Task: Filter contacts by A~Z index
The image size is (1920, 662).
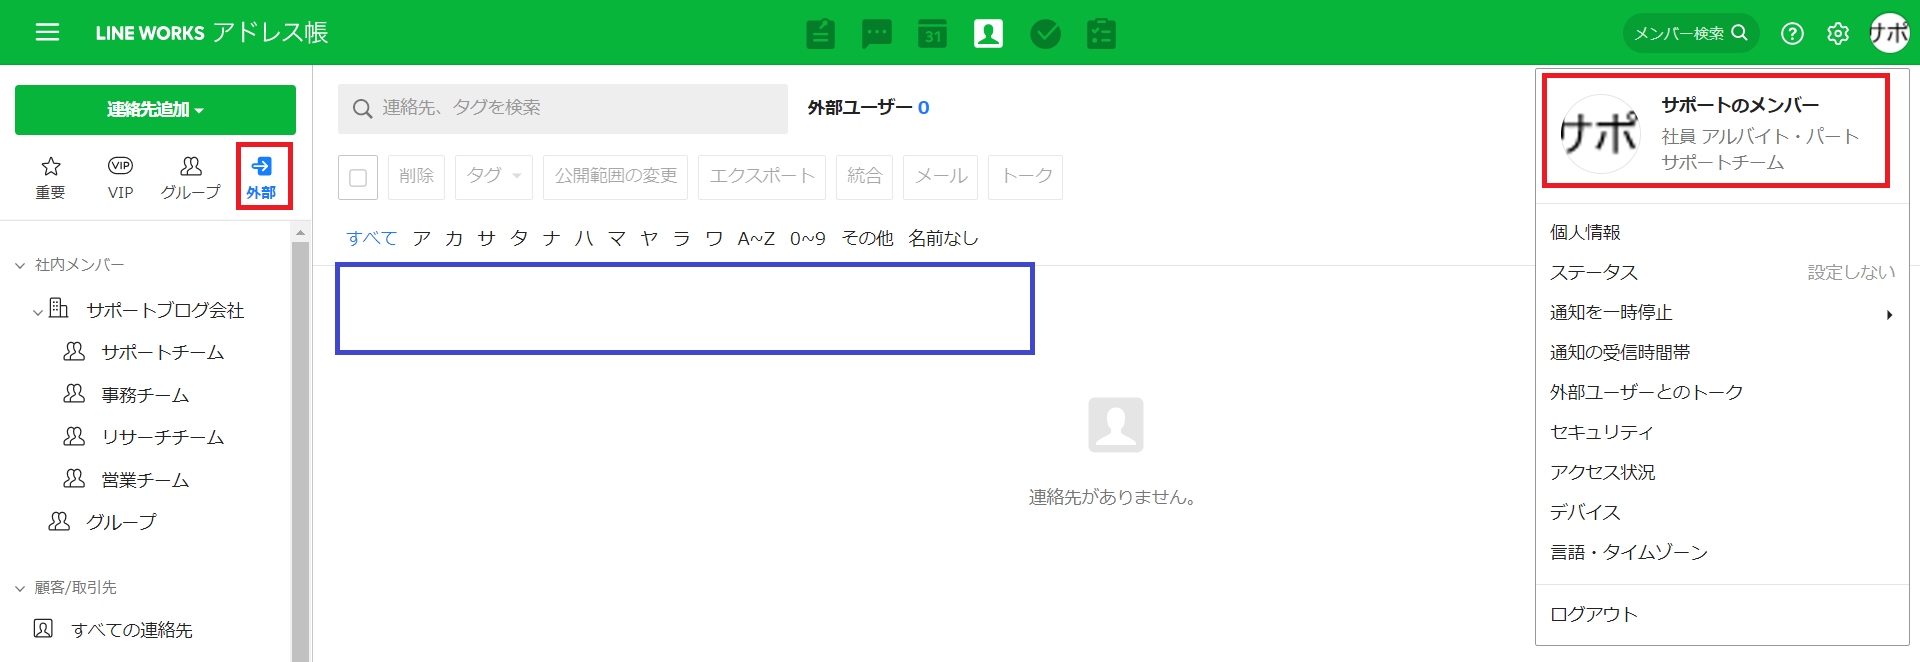Action: (756, 238)
